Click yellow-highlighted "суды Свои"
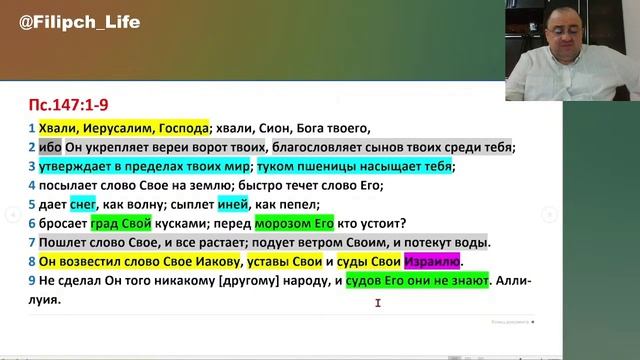The width and height of the screenshot is (640, 360). (369, 261)
